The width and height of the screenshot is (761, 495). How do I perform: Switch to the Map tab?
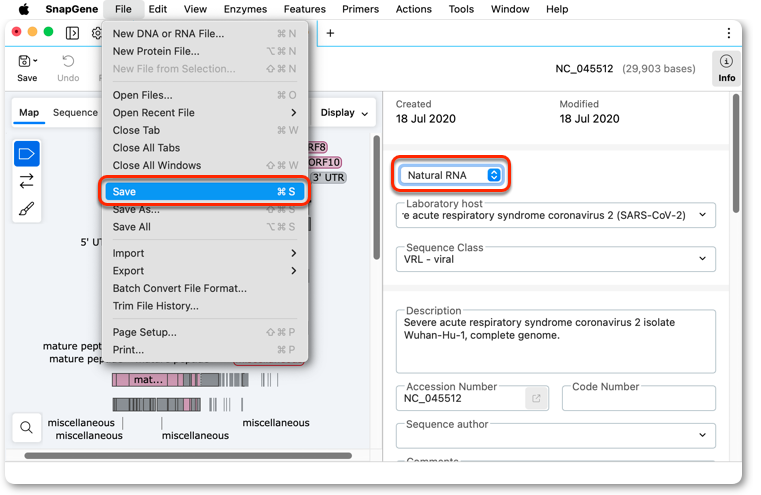(x=29, y=113)
